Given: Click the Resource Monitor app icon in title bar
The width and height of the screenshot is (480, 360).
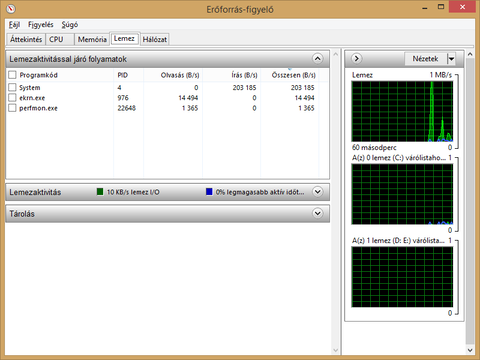Looking at the screenshot, I should [11, 9].
